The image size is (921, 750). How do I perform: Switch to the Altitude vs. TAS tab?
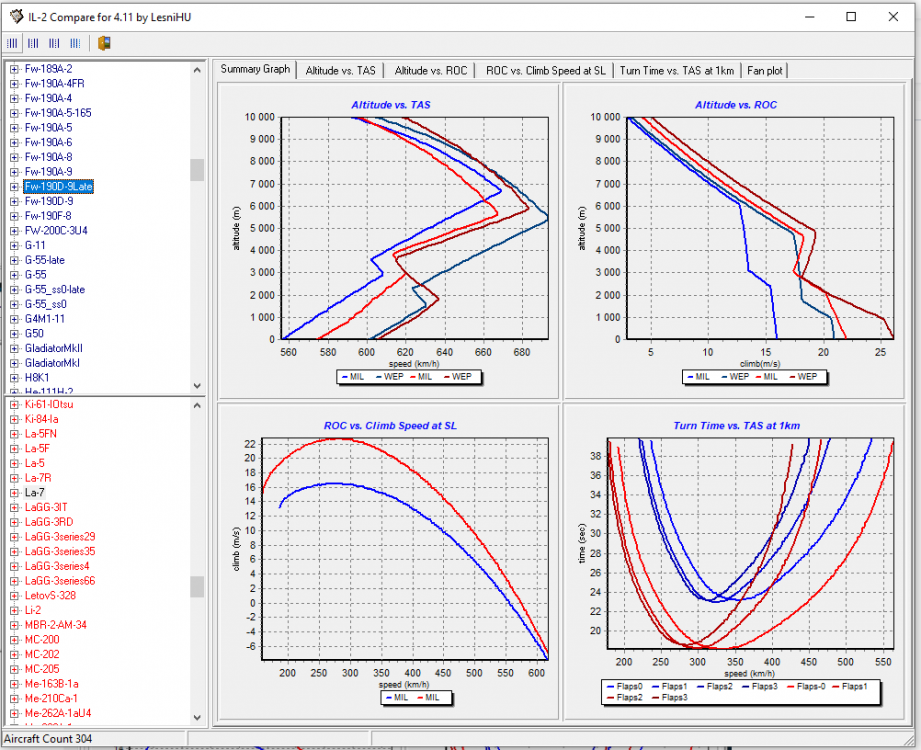click(341, 71)
